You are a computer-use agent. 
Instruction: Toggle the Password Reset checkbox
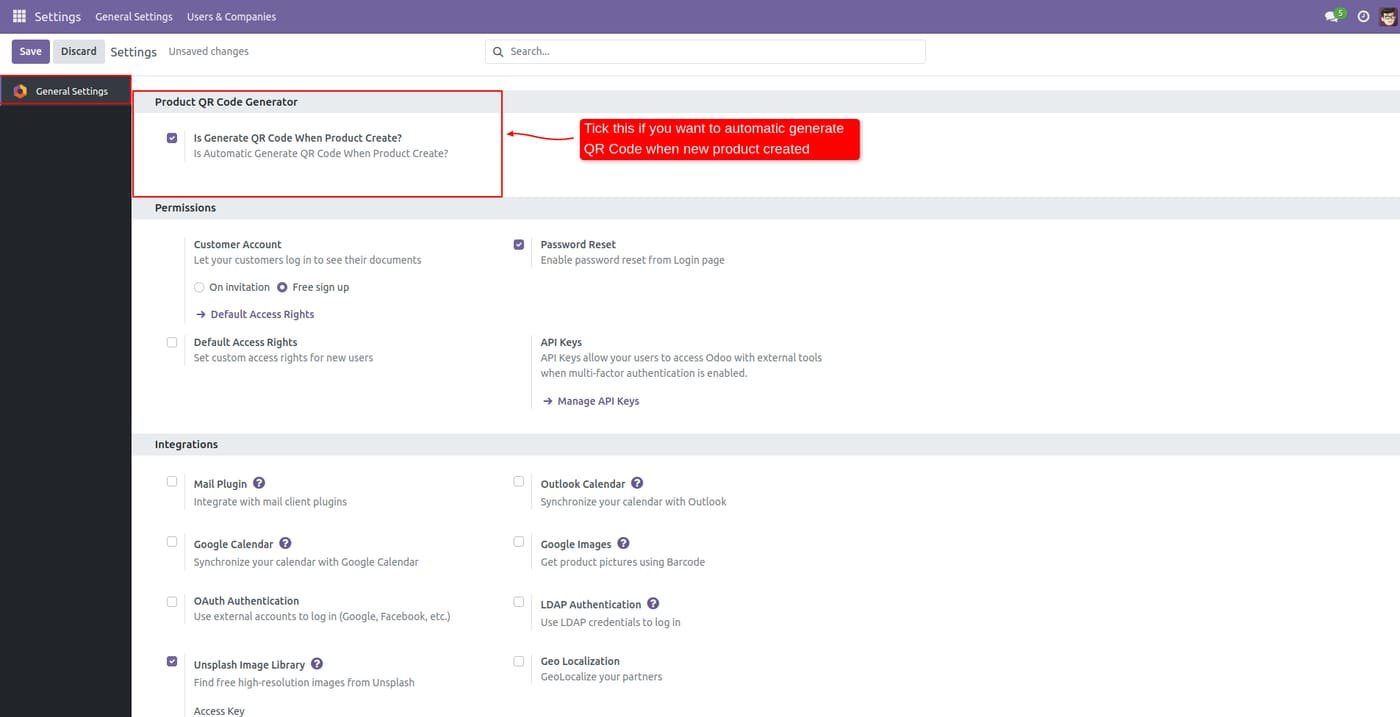(519, 244)
